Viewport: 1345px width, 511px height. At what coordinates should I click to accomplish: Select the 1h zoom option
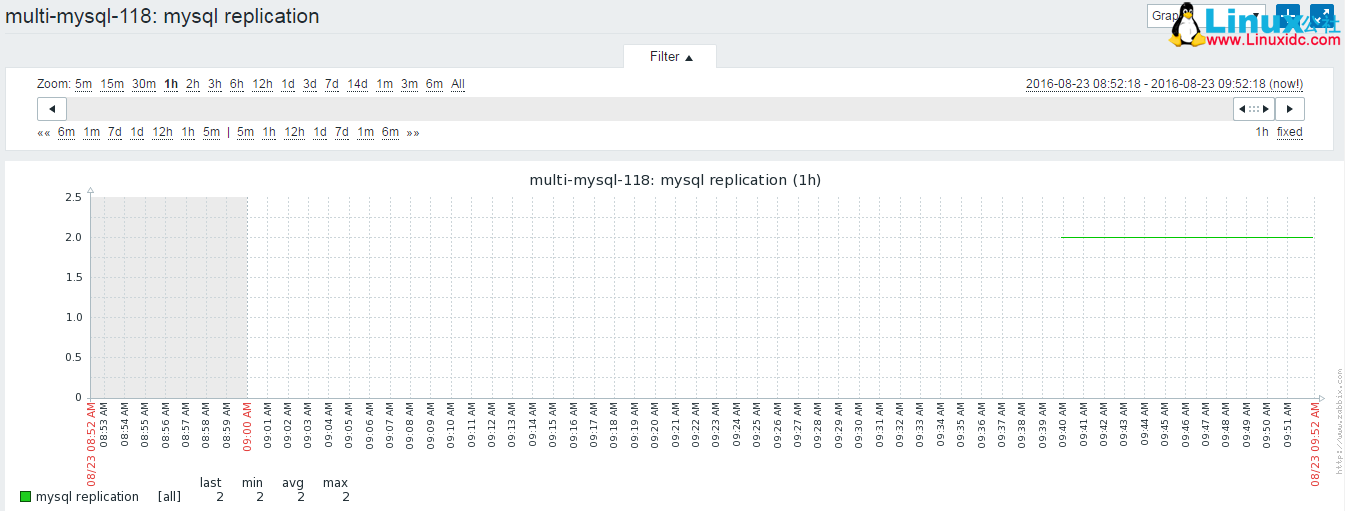[171, 84]
